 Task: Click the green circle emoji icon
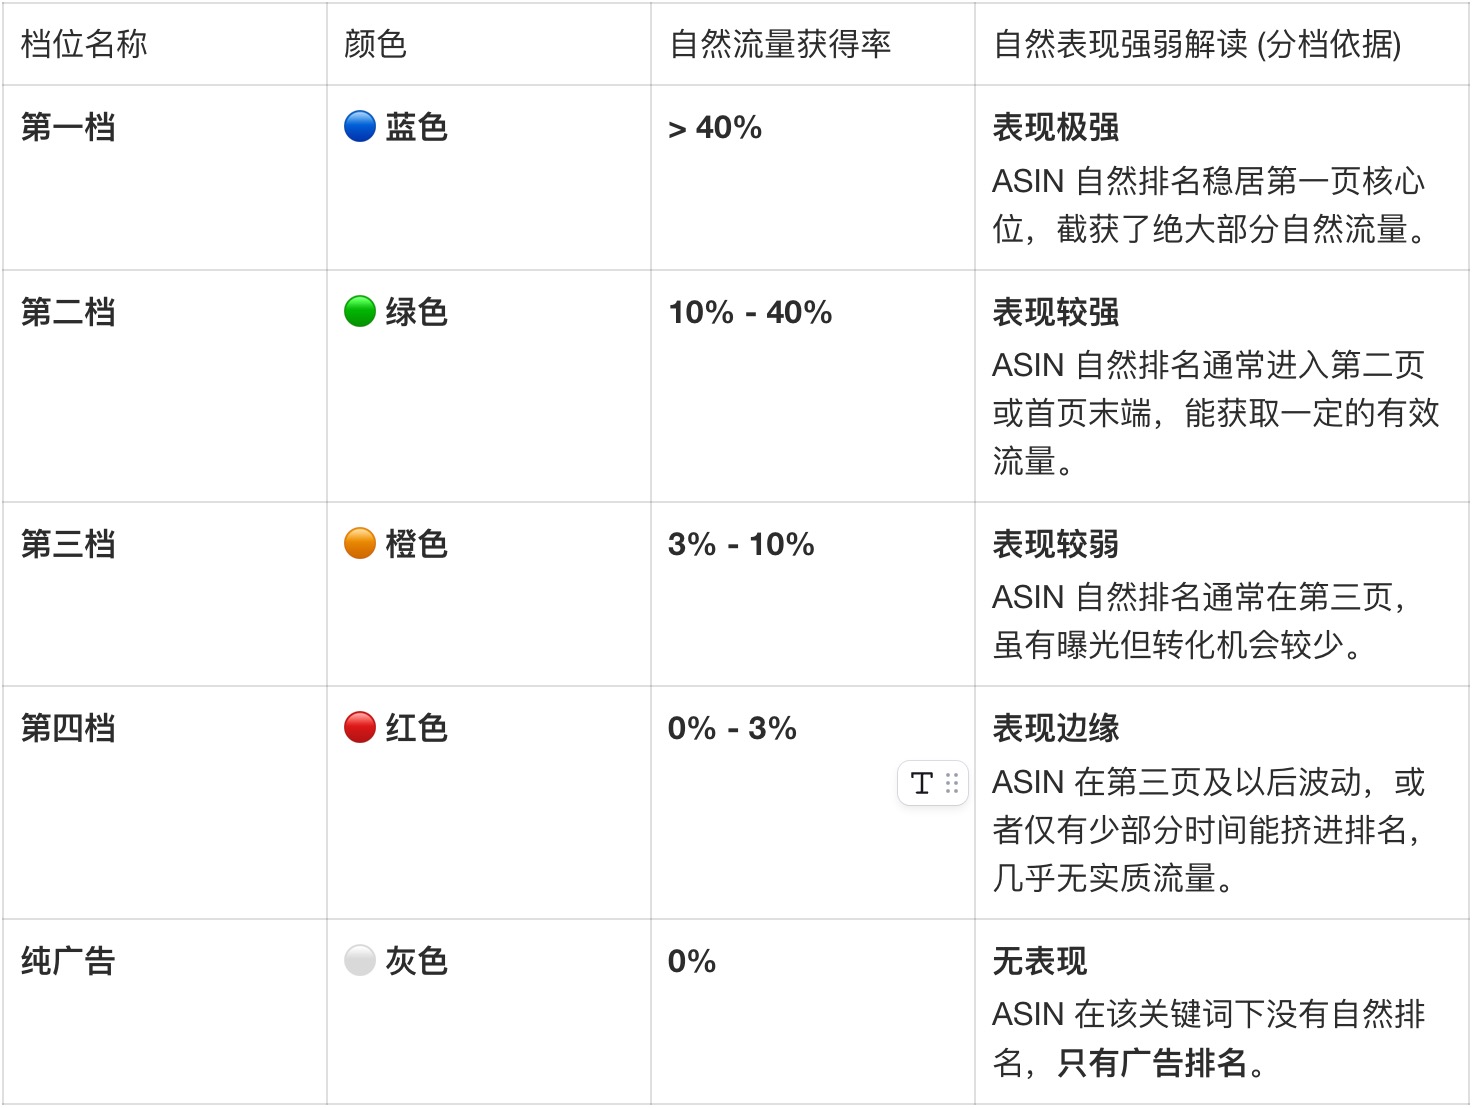(360, 312)
